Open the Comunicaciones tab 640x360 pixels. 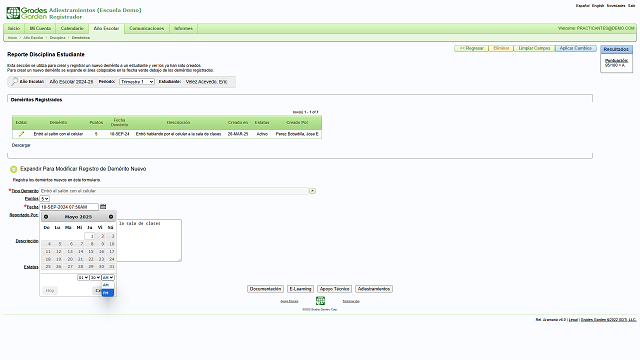147,28
